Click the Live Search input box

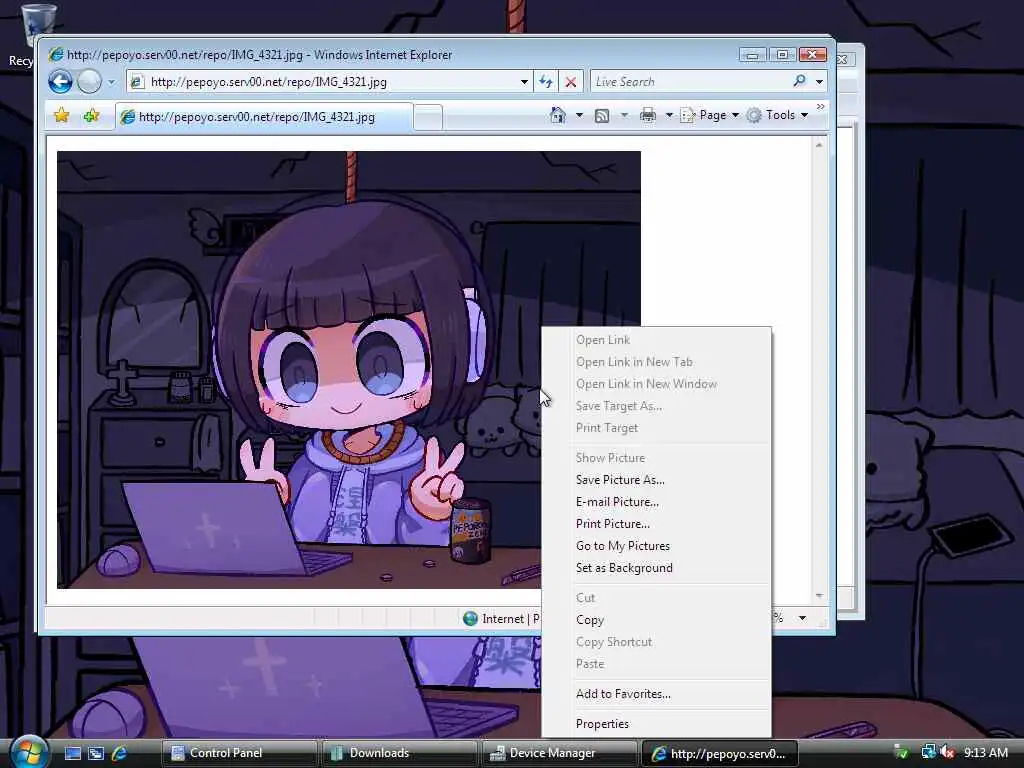coord(690,82)
